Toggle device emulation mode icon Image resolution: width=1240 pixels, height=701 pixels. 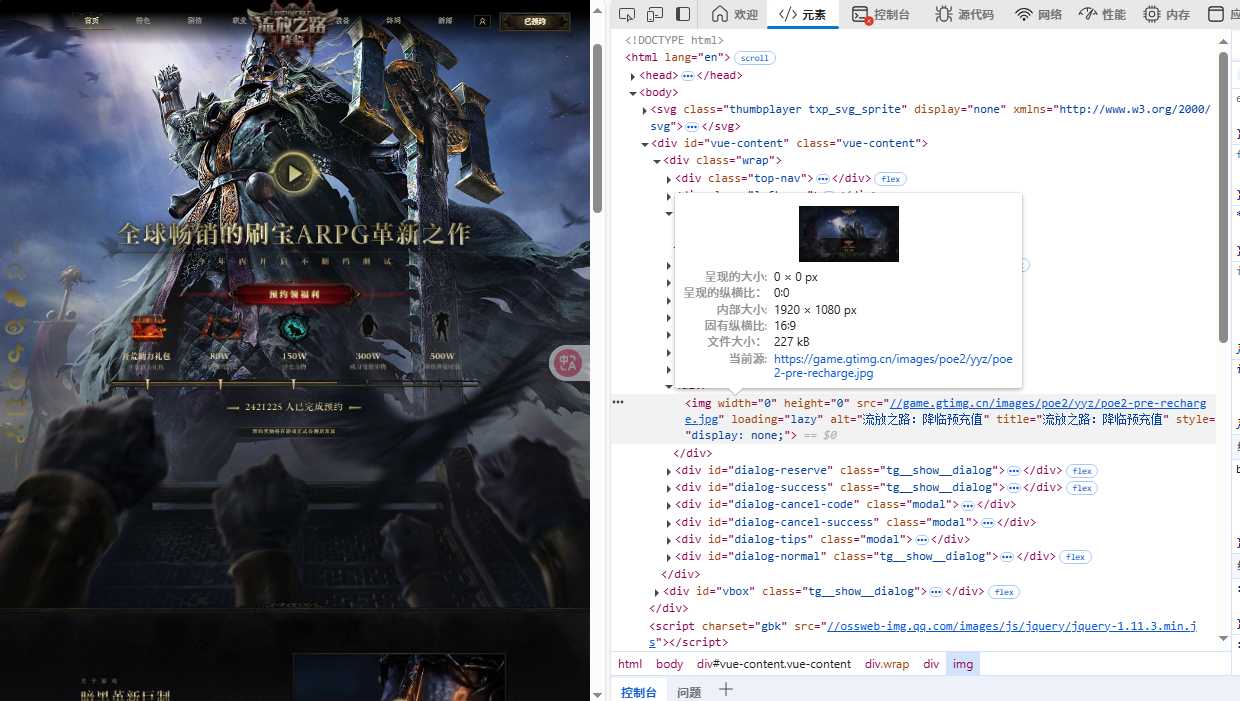655,14
